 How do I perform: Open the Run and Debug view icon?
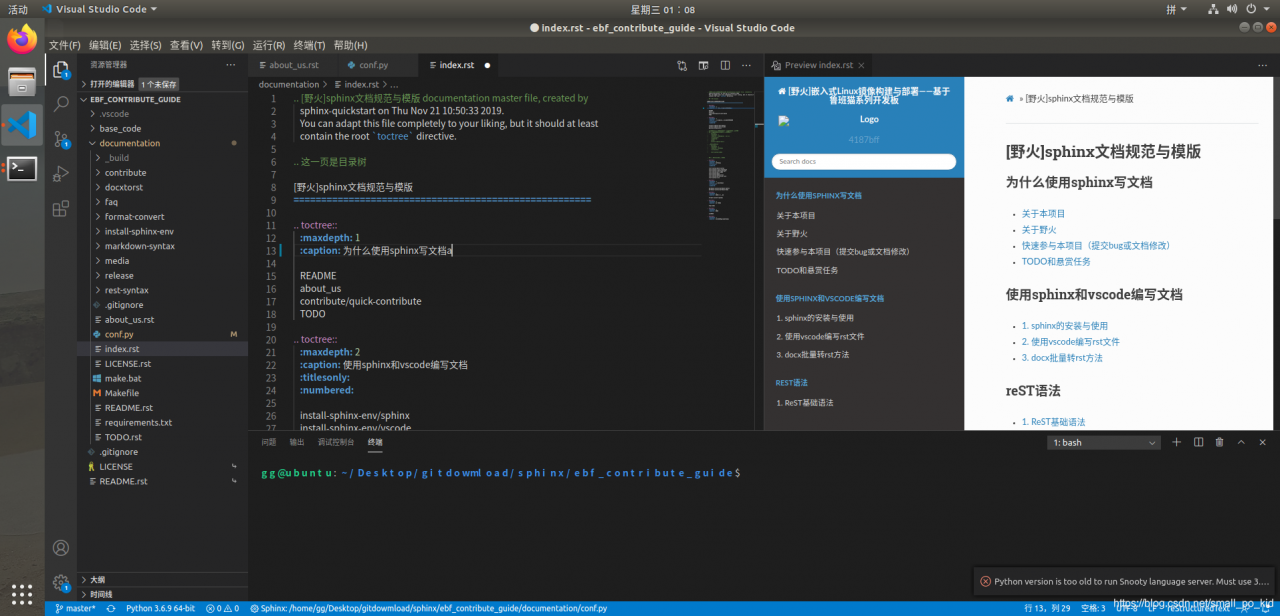(x=61, y=173)
